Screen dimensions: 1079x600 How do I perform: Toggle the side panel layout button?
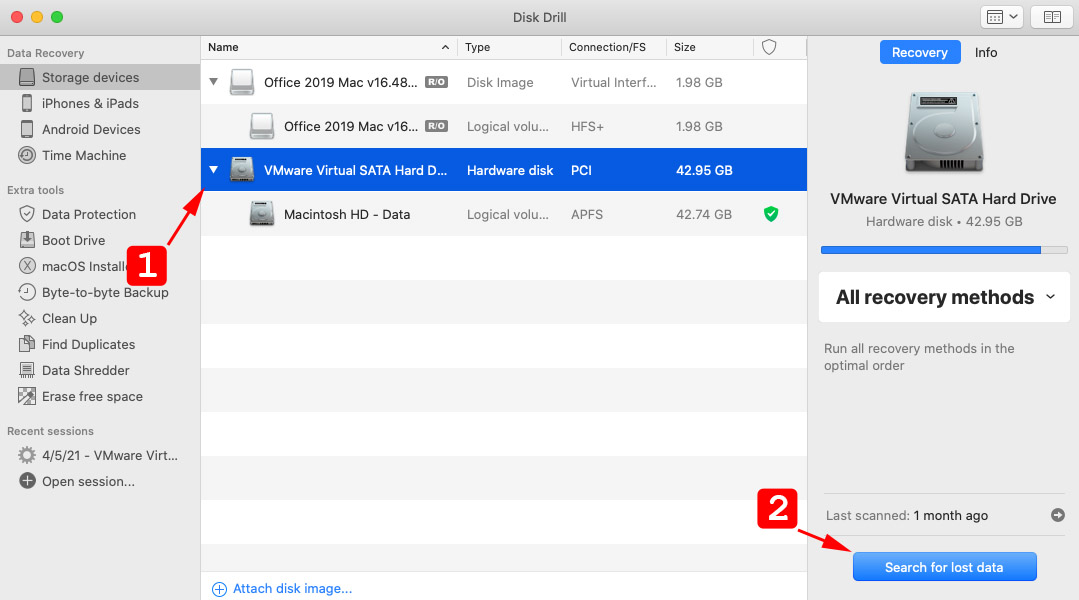coord(1051,17)
